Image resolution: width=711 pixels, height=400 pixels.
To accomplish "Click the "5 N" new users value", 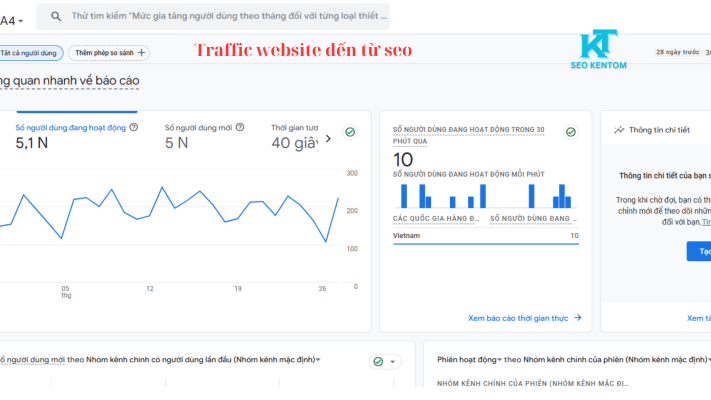I will (x=176, y=143).
